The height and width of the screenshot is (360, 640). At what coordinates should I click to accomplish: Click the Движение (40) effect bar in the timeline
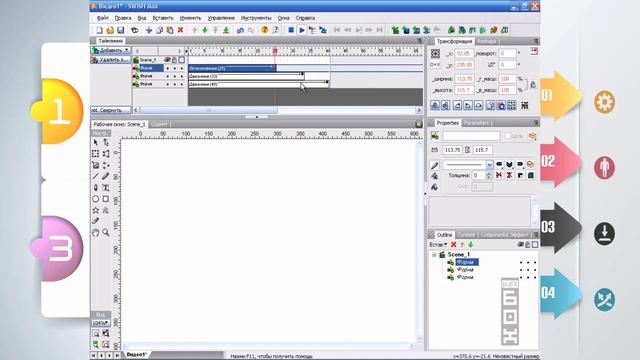(x=258, y=84)
